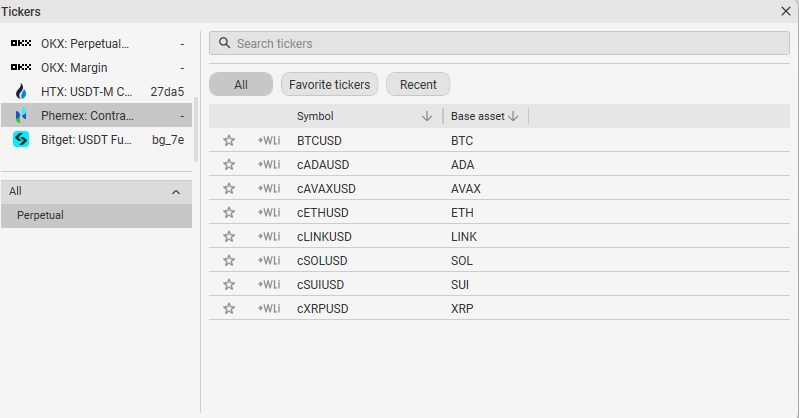The width and height of the screenshot is (799, 418).
Task: Favorite the BTCUSD ticker star
Action: (229, 141)
